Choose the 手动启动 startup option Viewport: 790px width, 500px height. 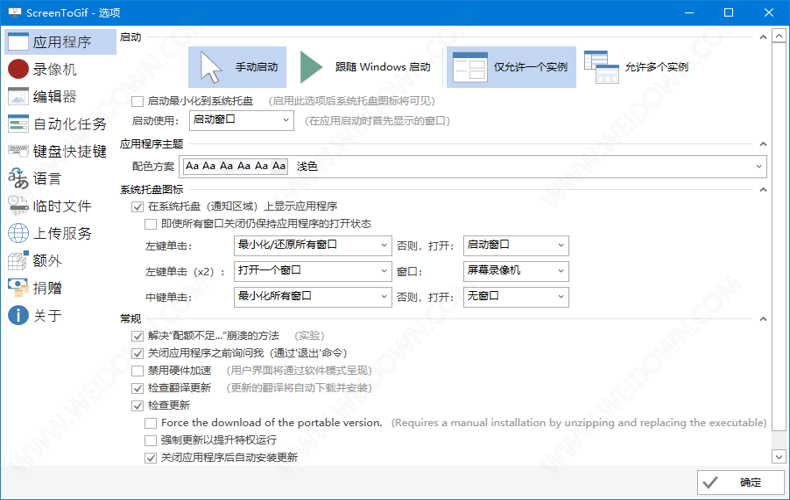click(237, 67)
